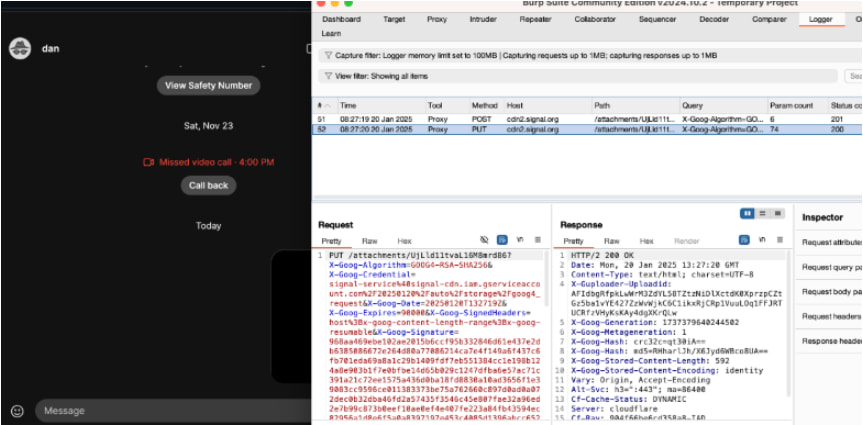Open hamburger options menu in Request pane

[x=538, y=240]
